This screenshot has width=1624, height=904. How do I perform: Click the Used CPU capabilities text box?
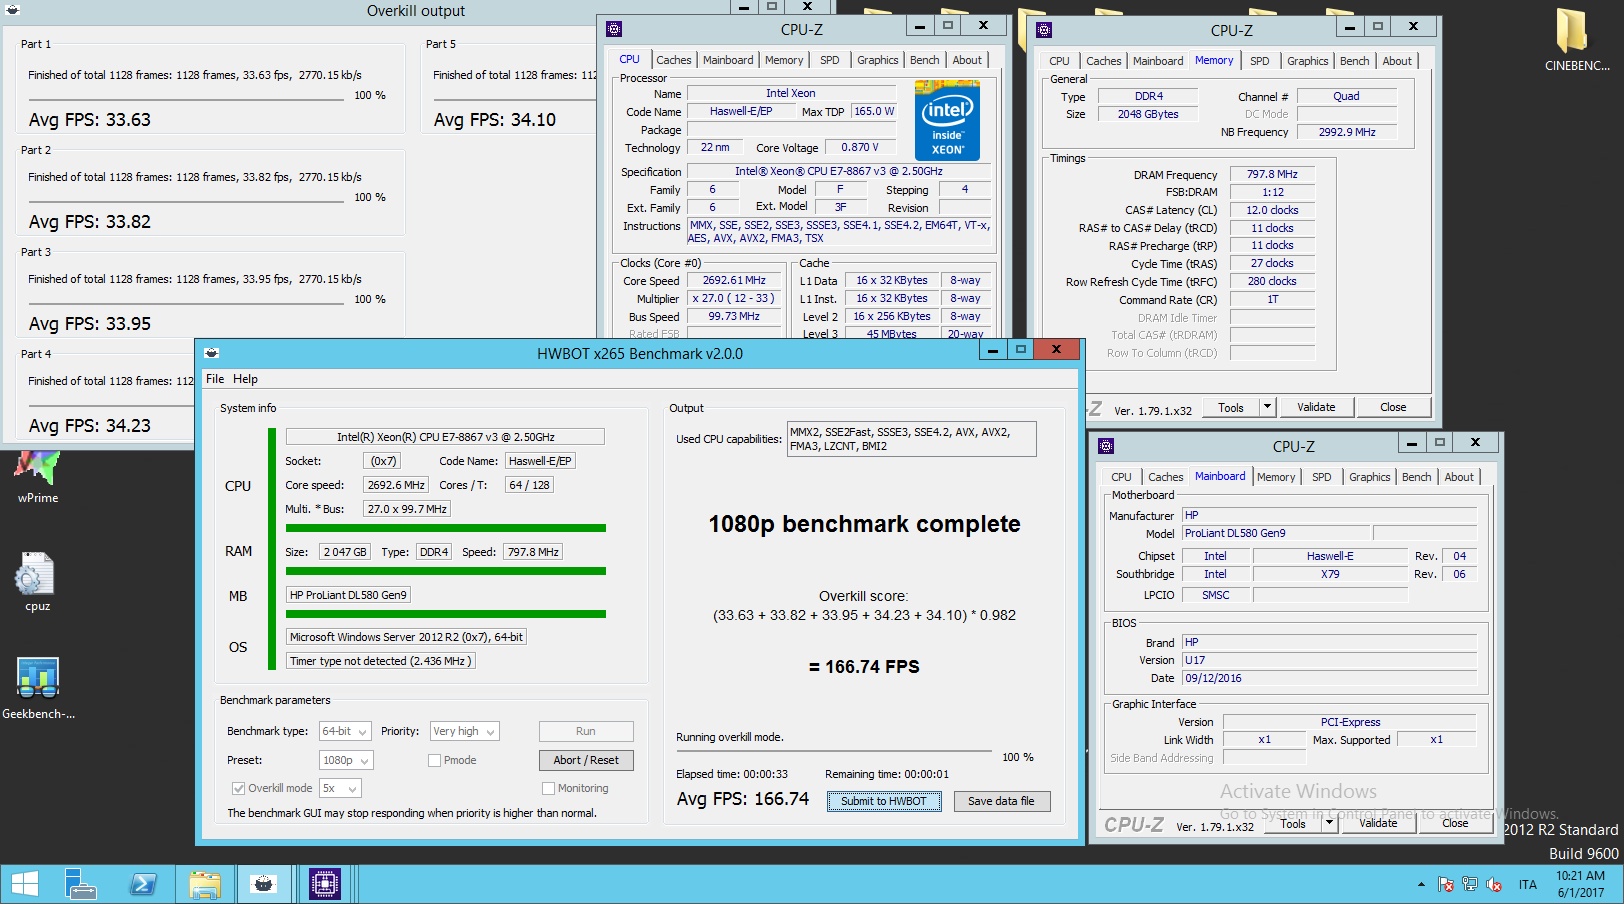pos(912,439)
